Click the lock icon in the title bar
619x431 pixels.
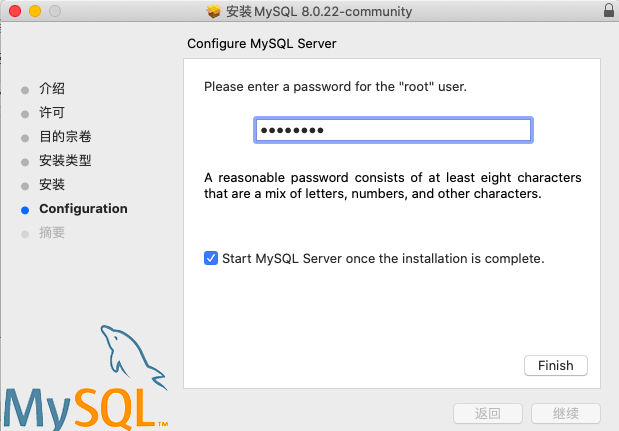tap(609, 11)
